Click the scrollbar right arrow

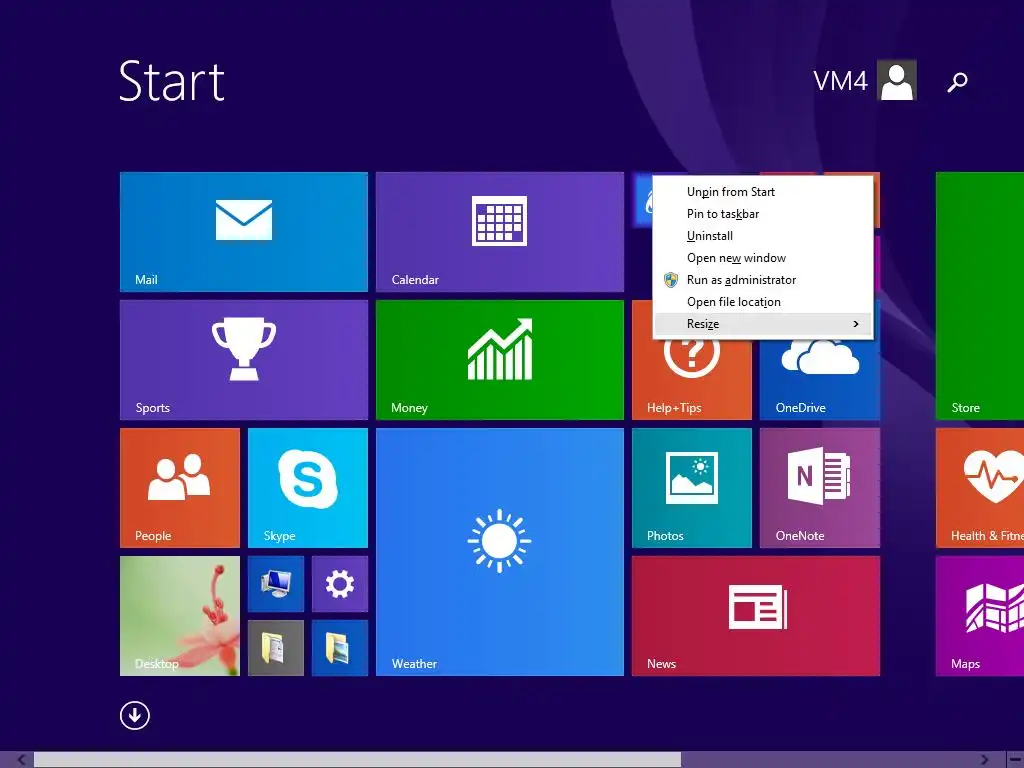(x=985, y=760)
